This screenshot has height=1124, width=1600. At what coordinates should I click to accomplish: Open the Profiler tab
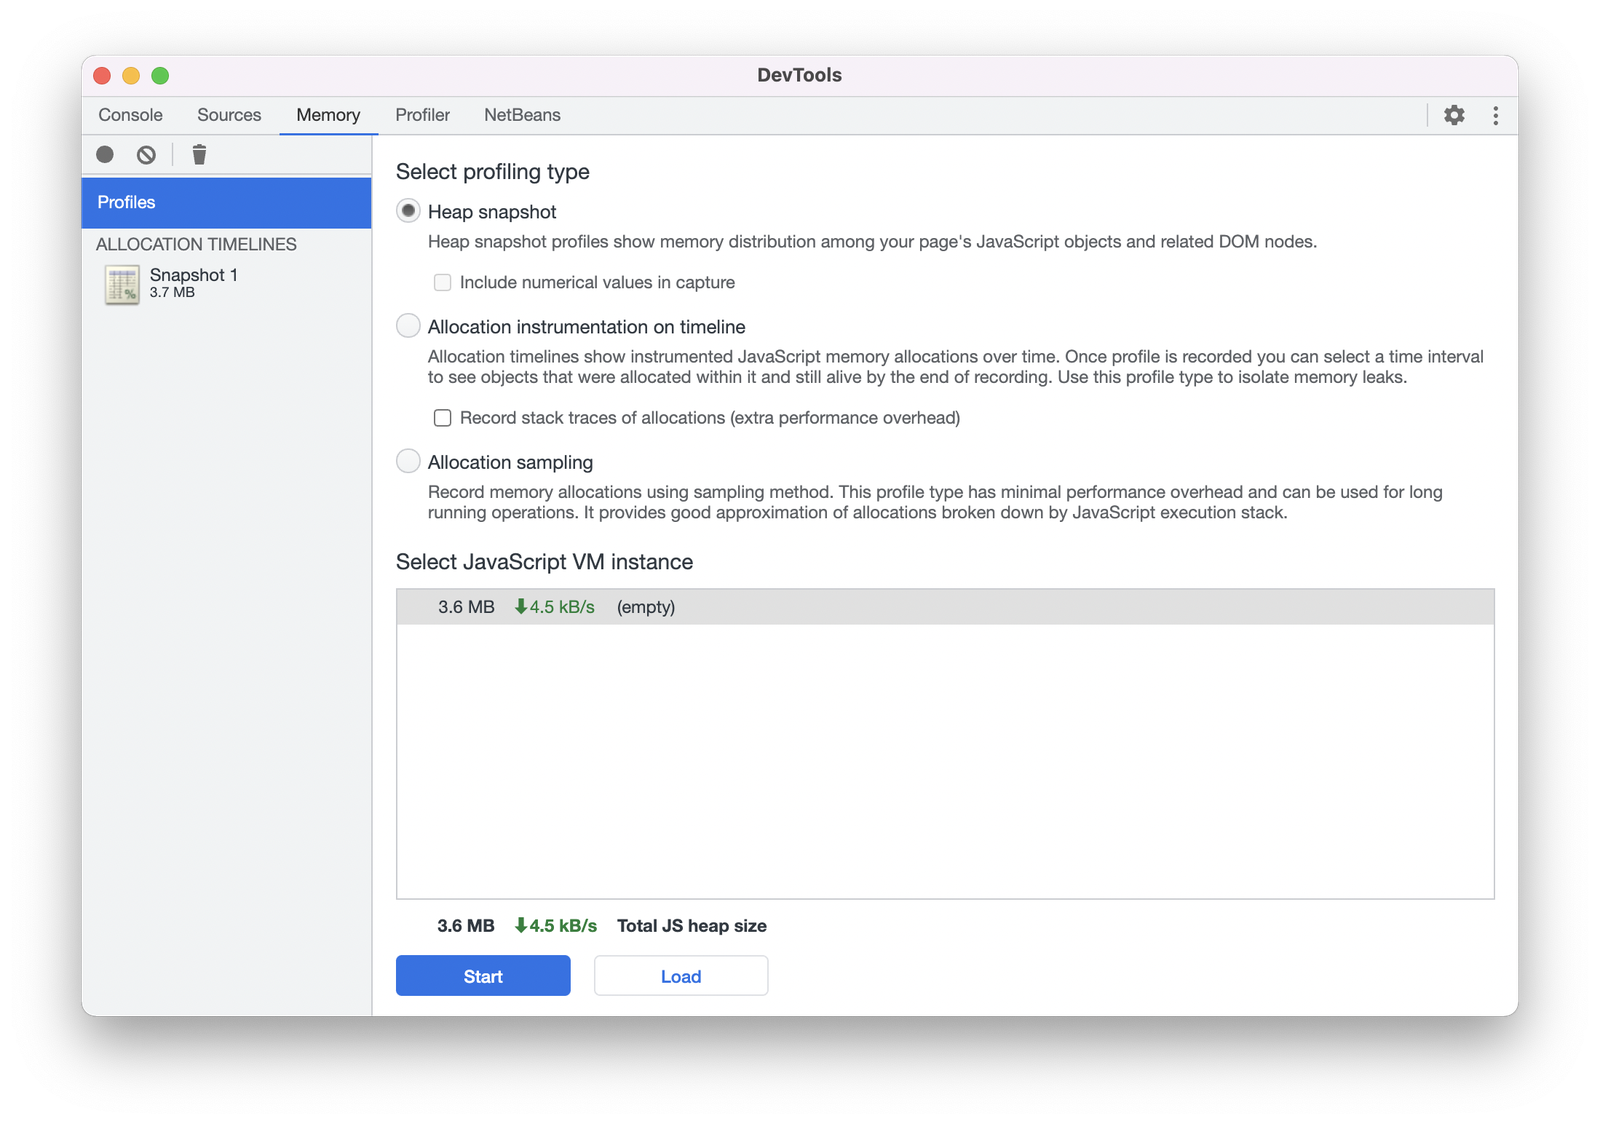[x=423, y=115]
